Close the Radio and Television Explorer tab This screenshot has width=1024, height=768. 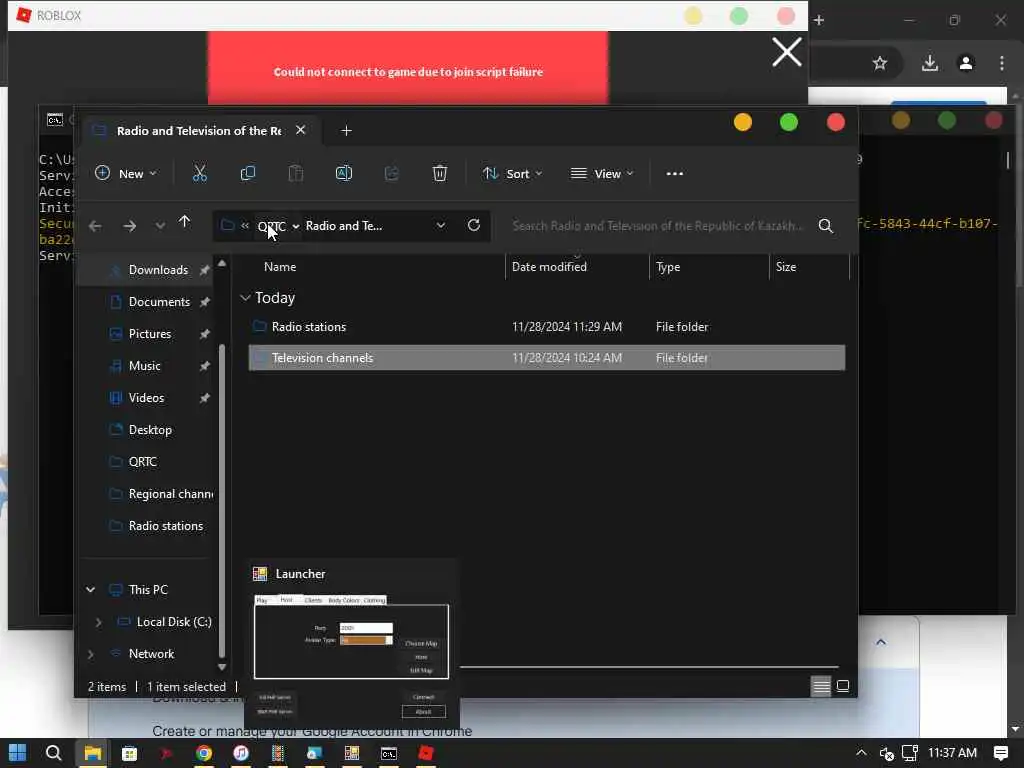[300, 130]
